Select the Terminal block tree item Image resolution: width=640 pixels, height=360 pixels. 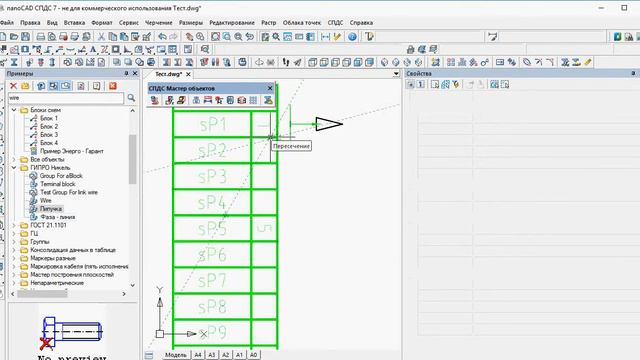57,184
